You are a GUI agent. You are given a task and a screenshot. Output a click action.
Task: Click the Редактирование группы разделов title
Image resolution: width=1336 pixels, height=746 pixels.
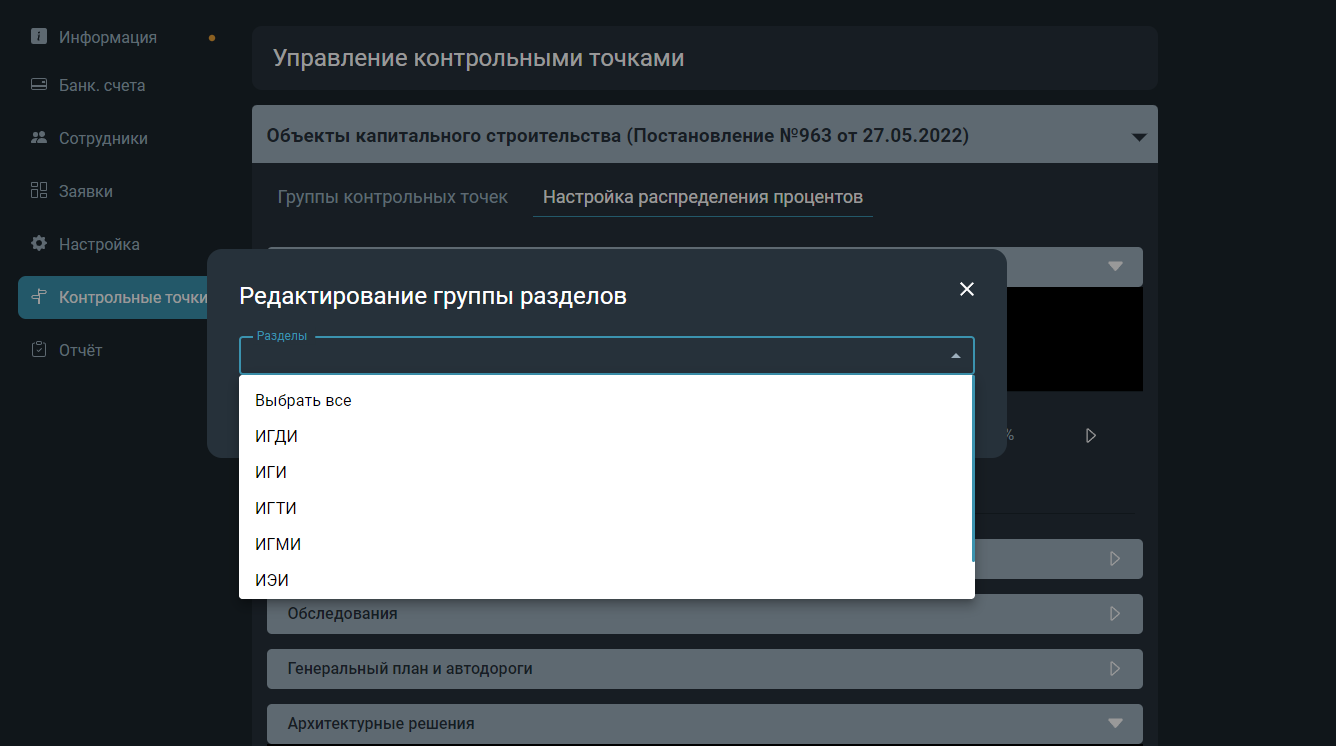(x=433, y=296)
